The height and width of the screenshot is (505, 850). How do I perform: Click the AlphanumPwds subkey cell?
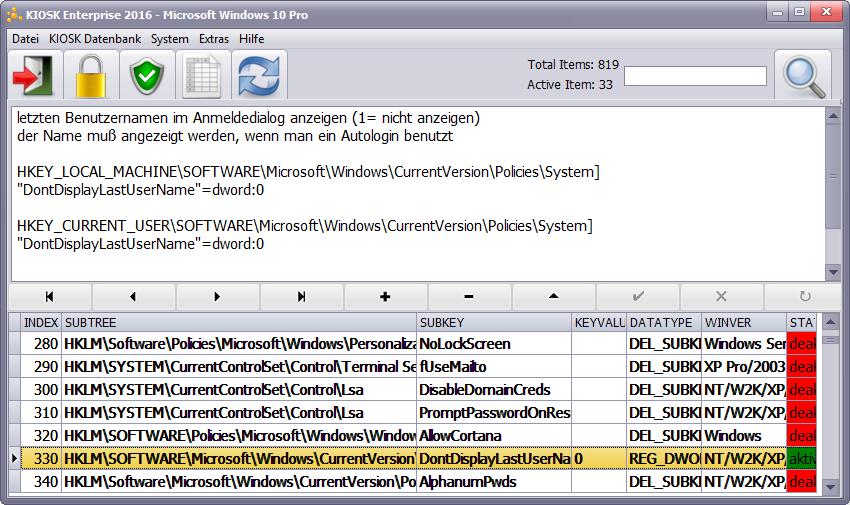[x=494, y=482]
